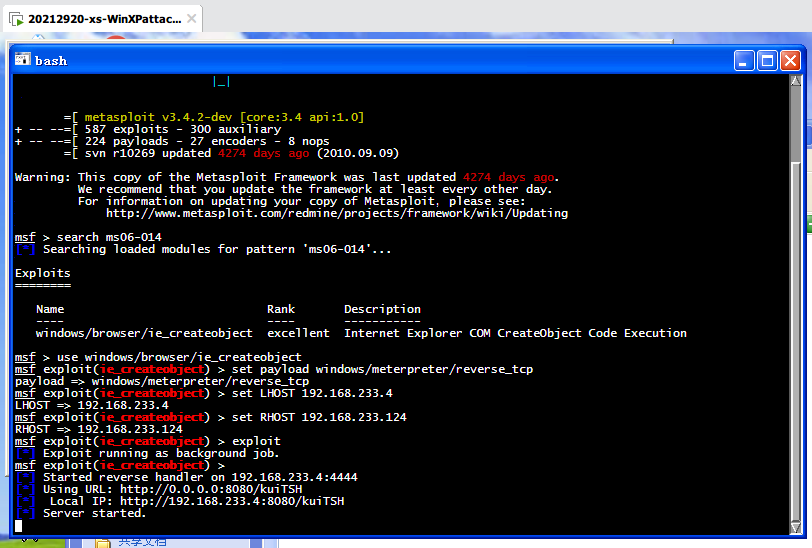The width and height of the screenshot is (812, 548).
Task: Click the '224 payloads - 27 encoders - 8 nops' line
Action: [x=207, y=141]
